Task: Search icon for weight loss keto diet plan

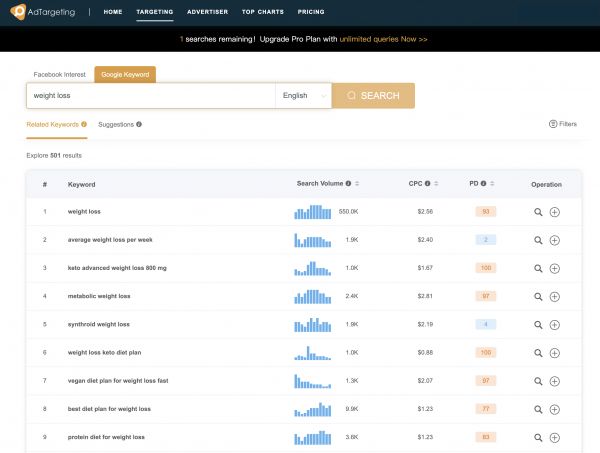Action: (x=538, y=353)
